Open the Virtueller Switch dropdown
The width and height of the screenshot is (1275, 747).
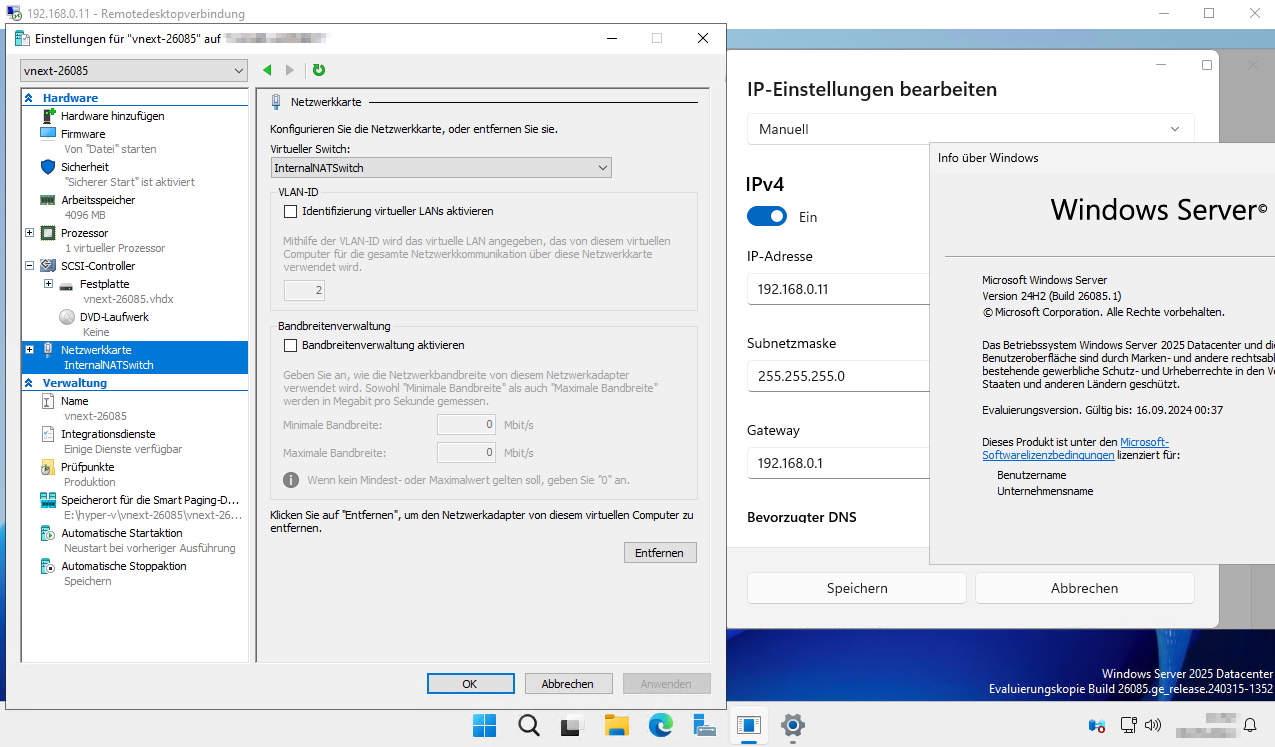[x=441, y=168]
